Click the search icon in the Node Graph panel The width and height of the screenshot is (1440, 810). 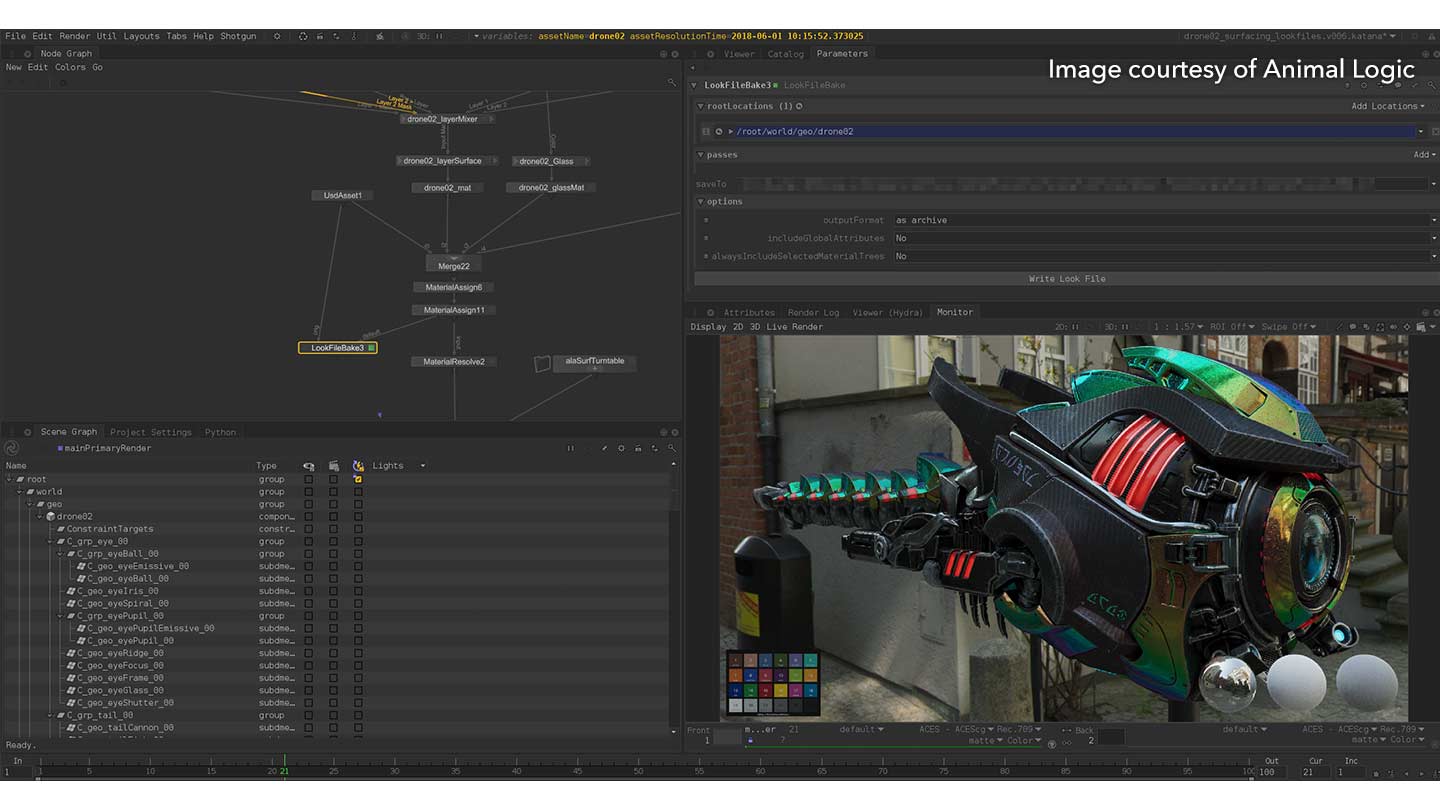671,82
